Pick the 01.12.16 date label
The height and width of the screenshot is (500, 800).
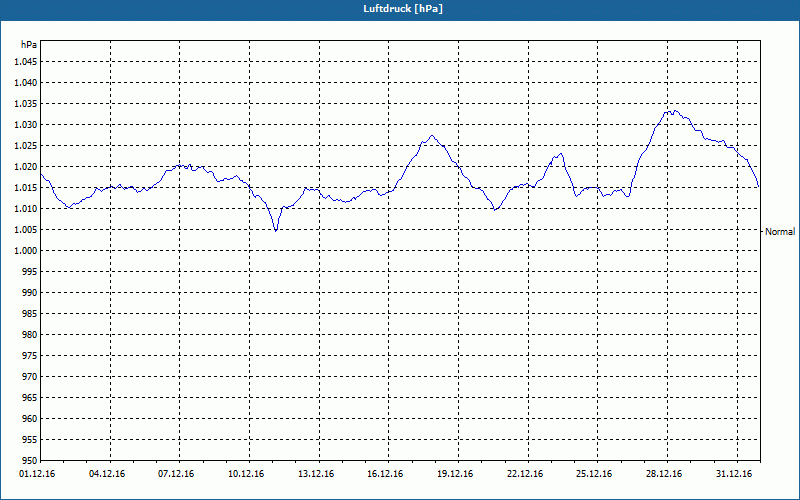pos(37,474)
